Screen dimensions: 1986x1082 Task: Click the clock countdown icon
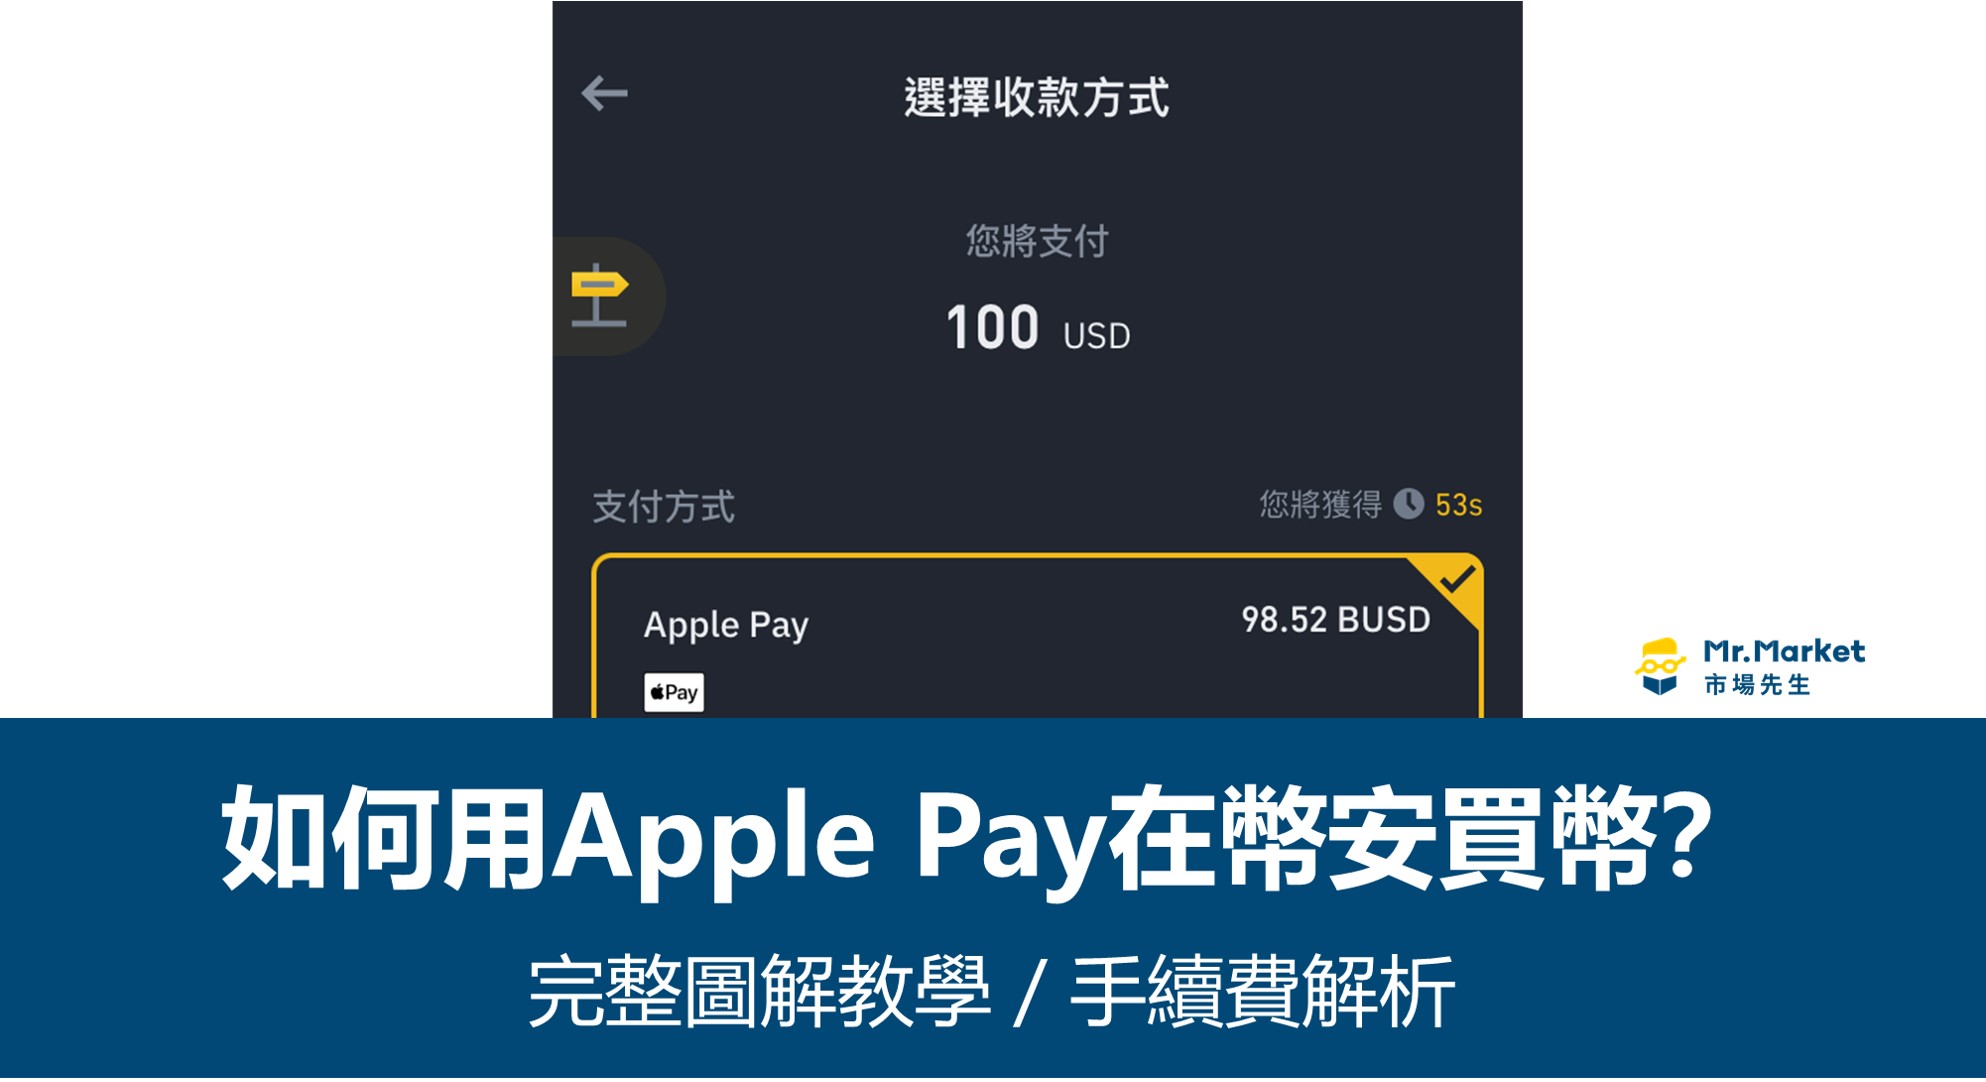click(x=1408, y=504)
